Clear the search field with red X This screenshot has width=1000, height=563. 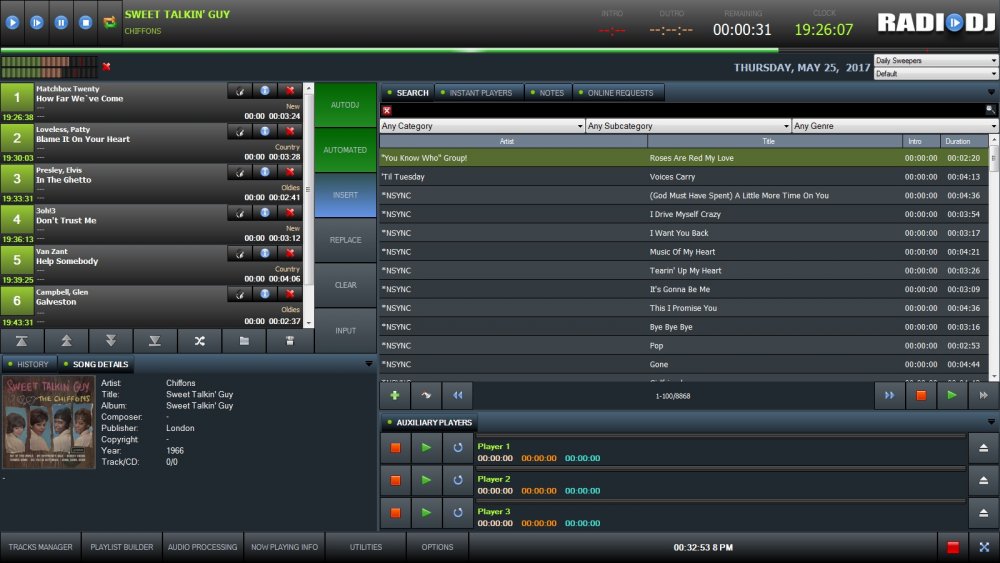click(386, 110)
